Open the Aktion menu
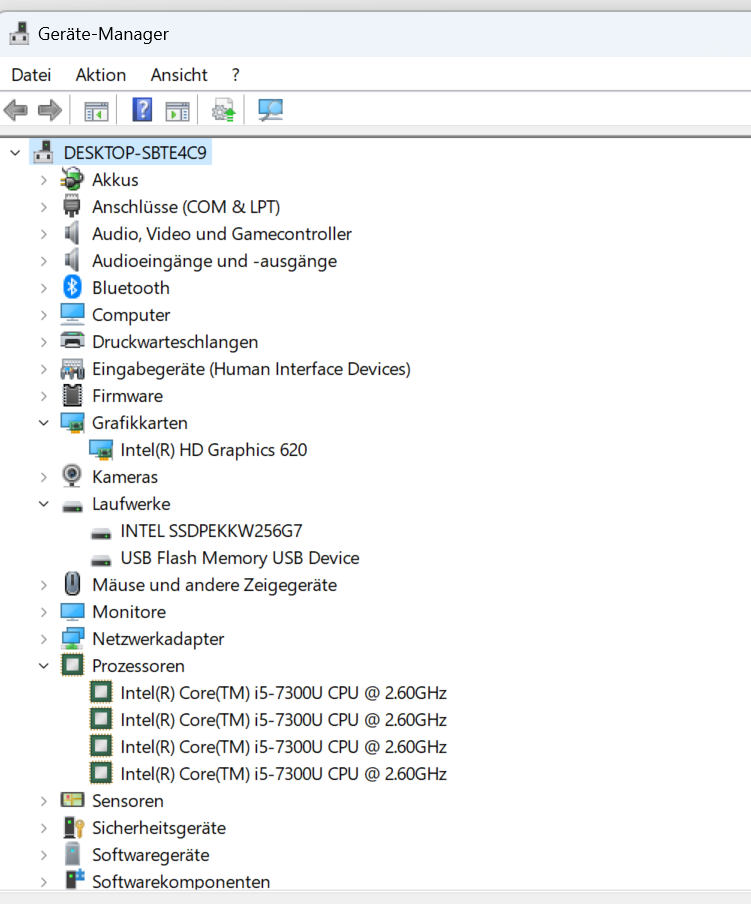The width and height of the screenshot is (751, 904). 101,75
